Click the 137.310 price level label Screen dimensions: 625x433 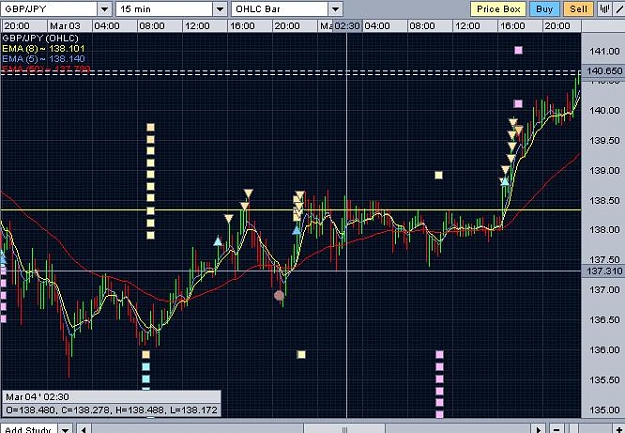(x=604, y=271)
